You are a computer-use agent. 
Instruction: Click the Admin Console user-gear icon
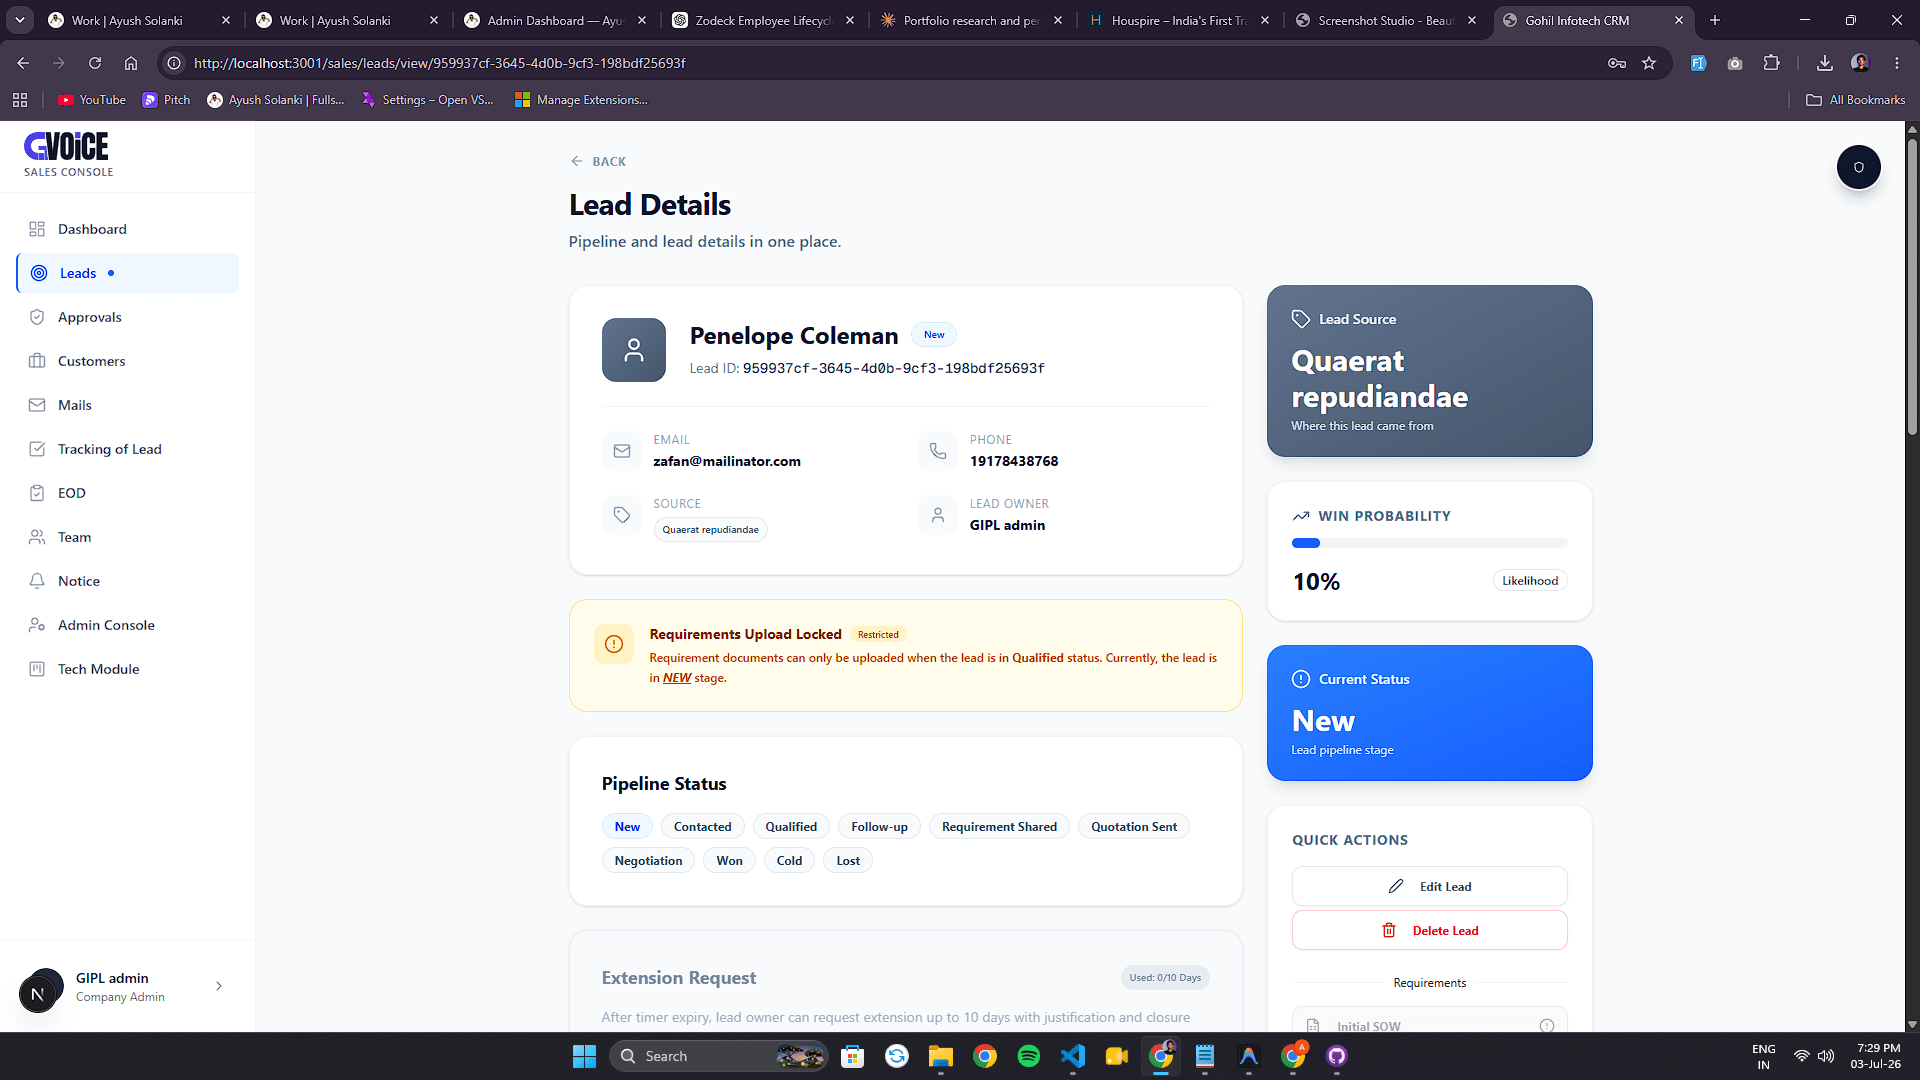(x=37, y=625)
